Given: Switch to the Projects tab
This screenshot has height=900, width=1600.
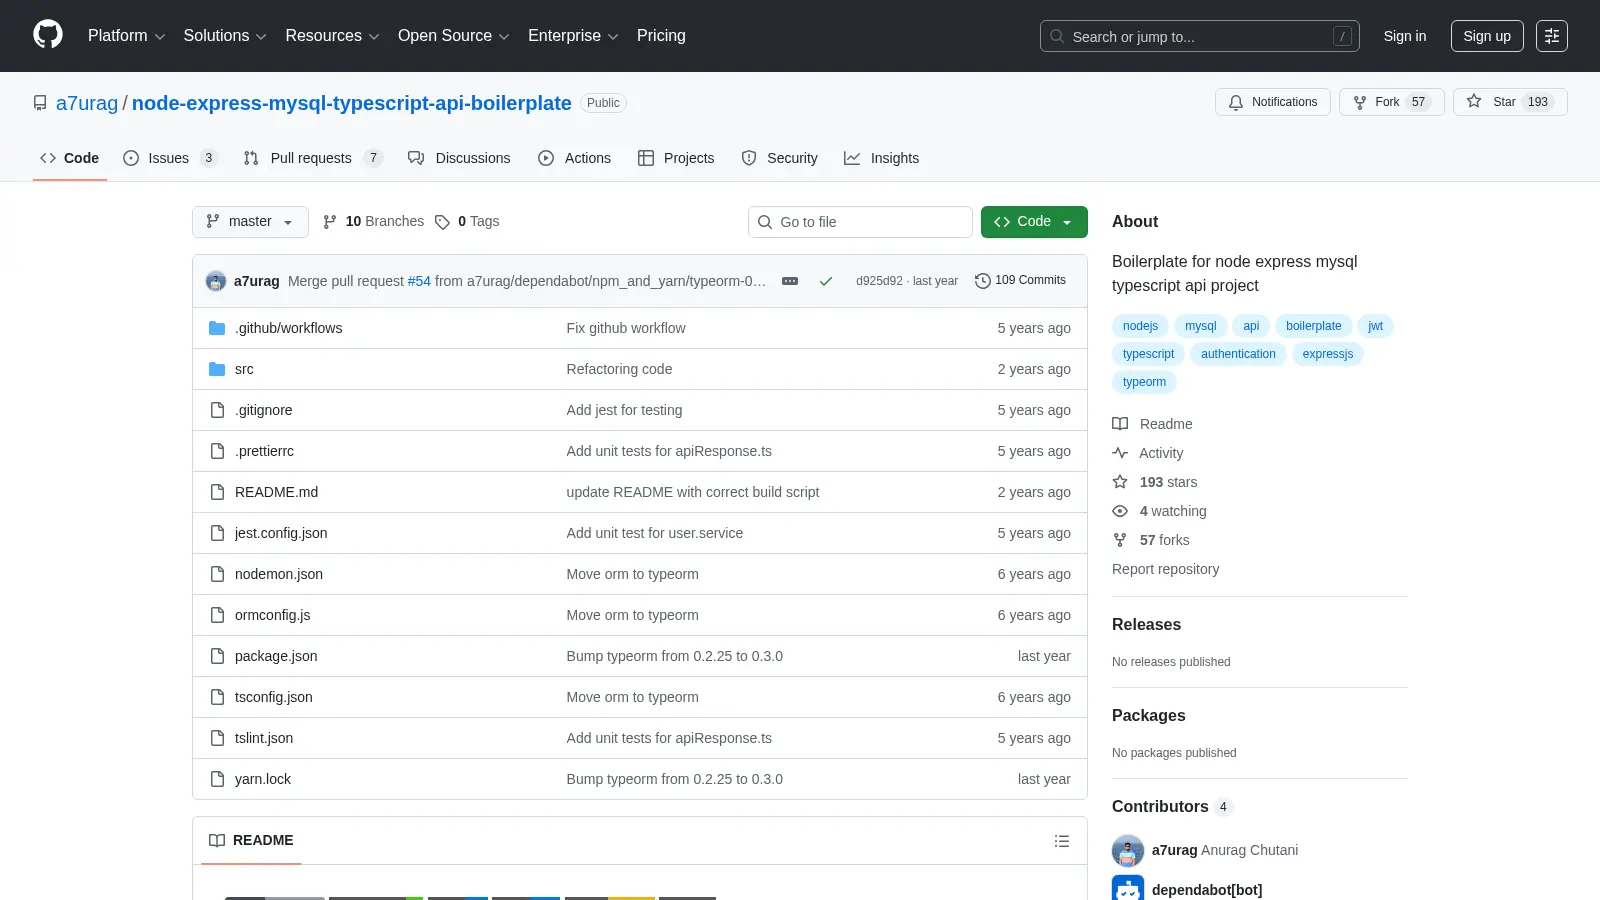Looking at the screenshot, I should click(x=676, y=158).
